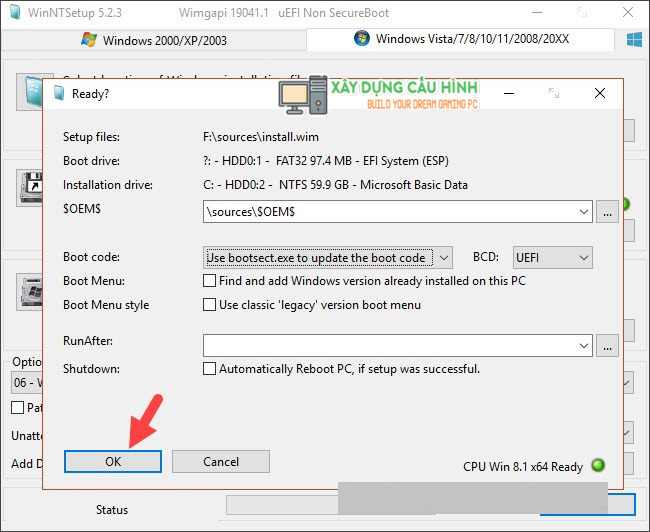Screen dimensions: 650x532
Task: Enable Find and add Windows version checkbox
Action: (x=209, y=281)
